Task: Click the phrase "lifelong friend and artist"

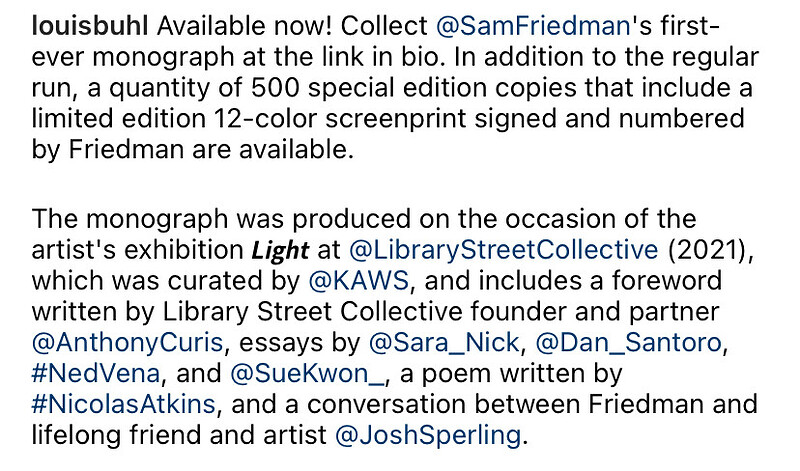Action: click(x=179, y=435)
